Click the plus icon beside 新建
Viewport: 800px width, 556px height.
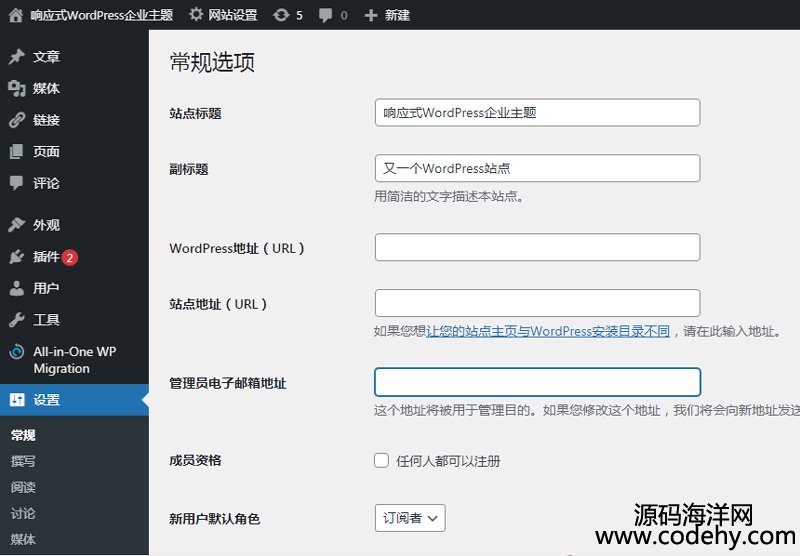[371, 15]
